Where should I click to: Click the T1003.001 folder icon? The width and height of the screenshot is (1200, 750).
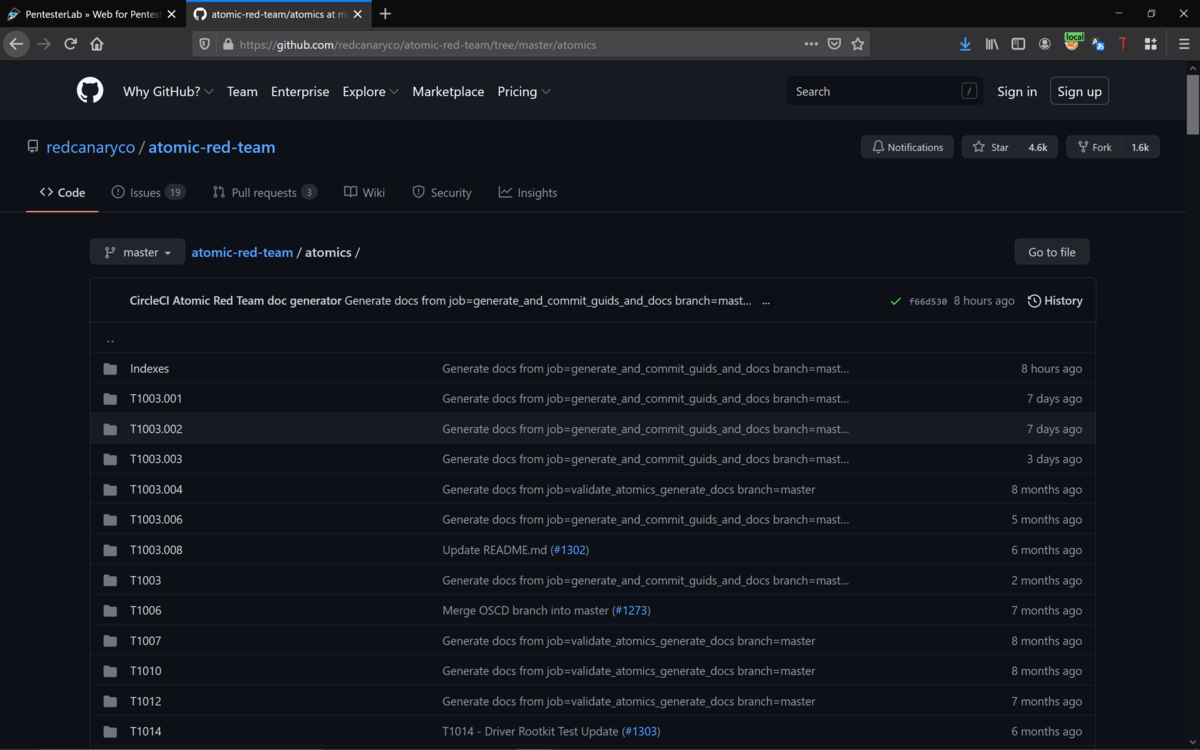tap(110, 399)
